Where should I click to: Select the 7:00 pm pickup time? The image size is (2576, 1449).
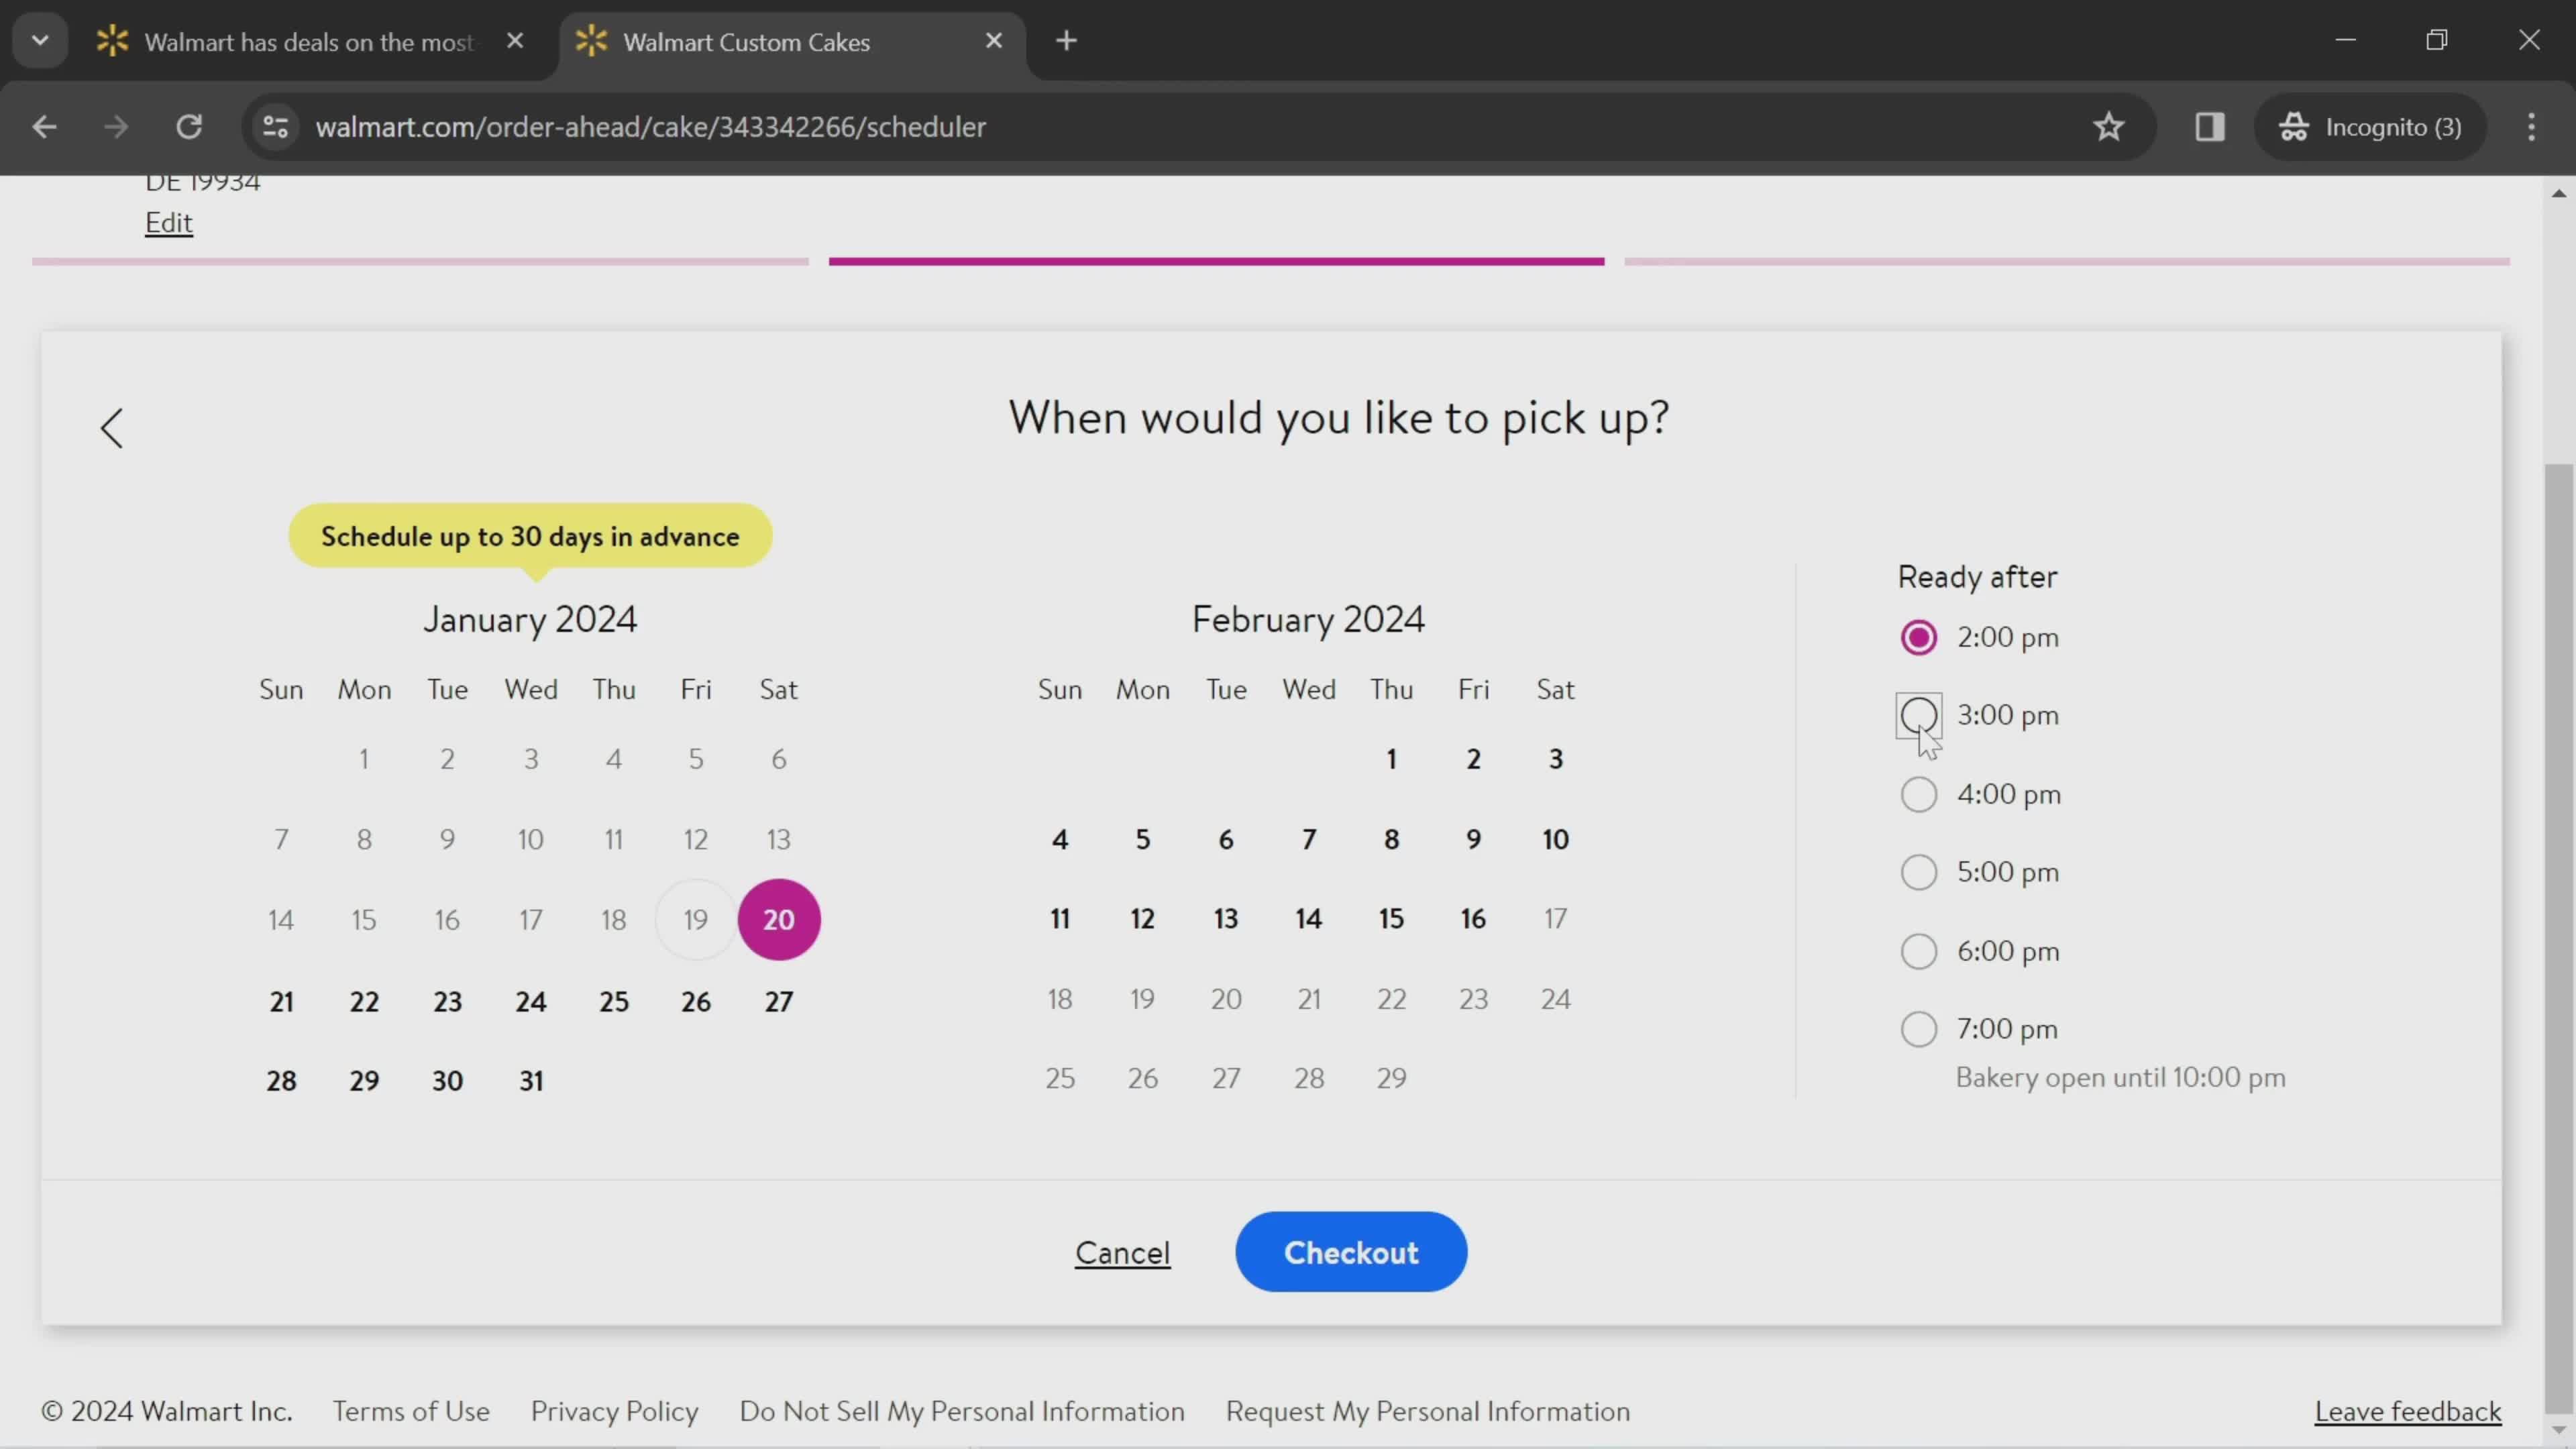[1918, 1029]
